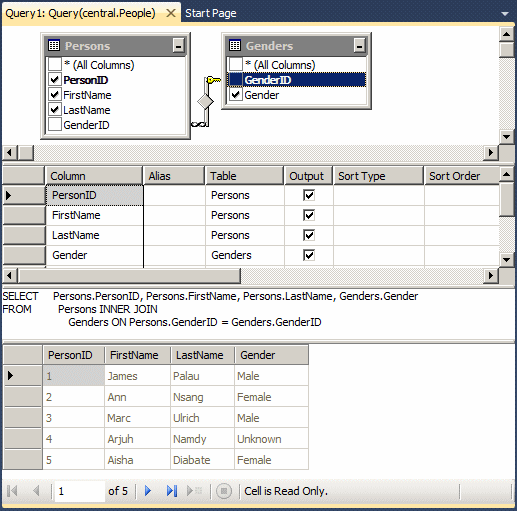Jump to the last record in results
Screen dimensions: 517x511
pyautogui.click(x=171, y=491)
